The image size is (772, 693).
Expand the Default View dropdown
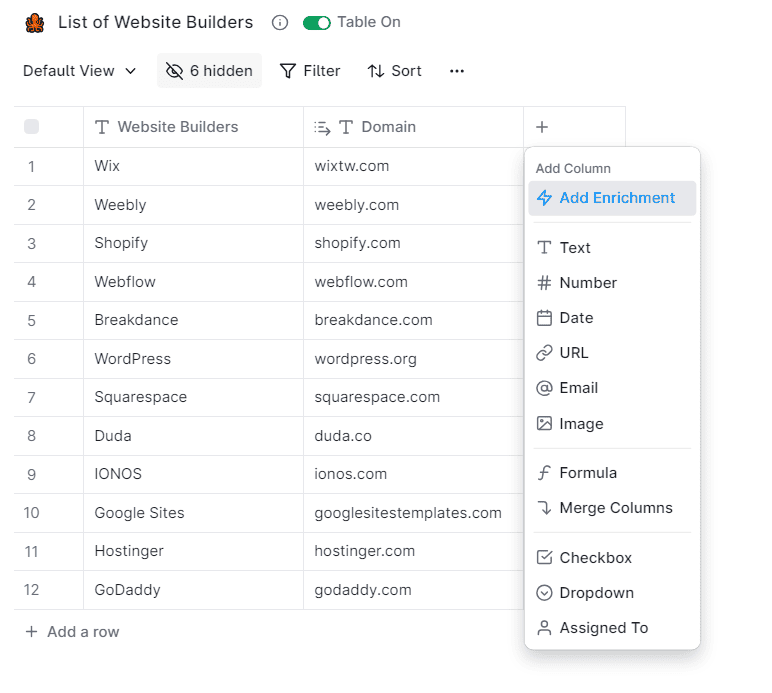pos(79,71)
